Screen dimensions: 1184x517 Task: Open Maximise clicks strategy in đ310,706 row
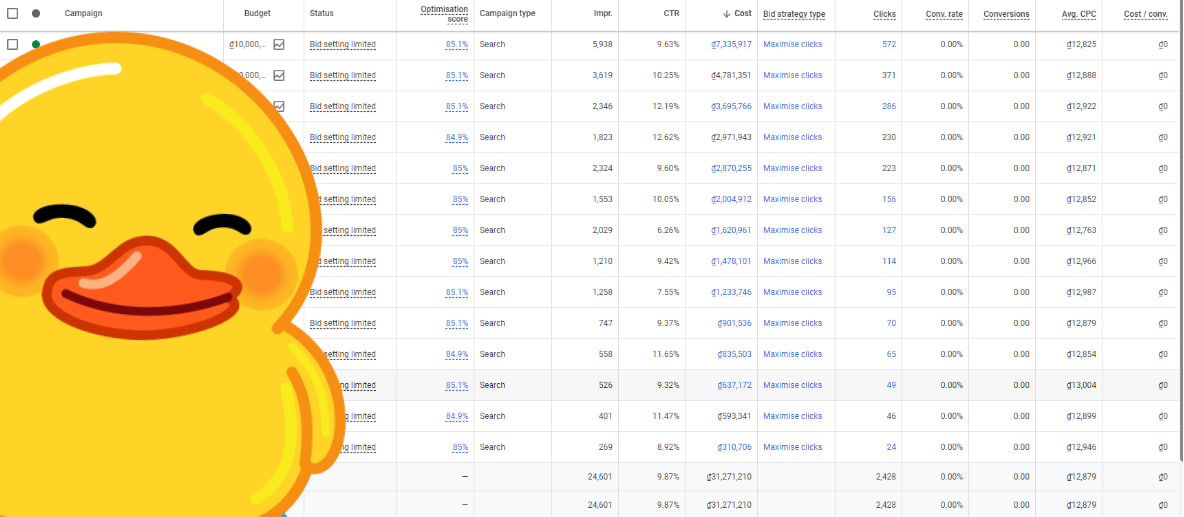pos(792,447)
